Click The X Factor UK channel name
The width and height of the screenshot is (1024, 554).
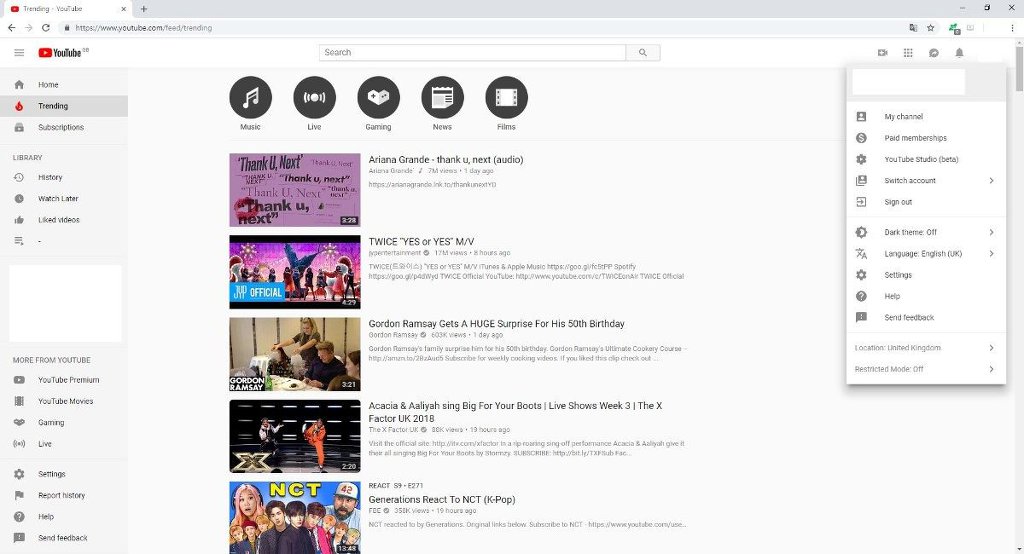point(393,430)
